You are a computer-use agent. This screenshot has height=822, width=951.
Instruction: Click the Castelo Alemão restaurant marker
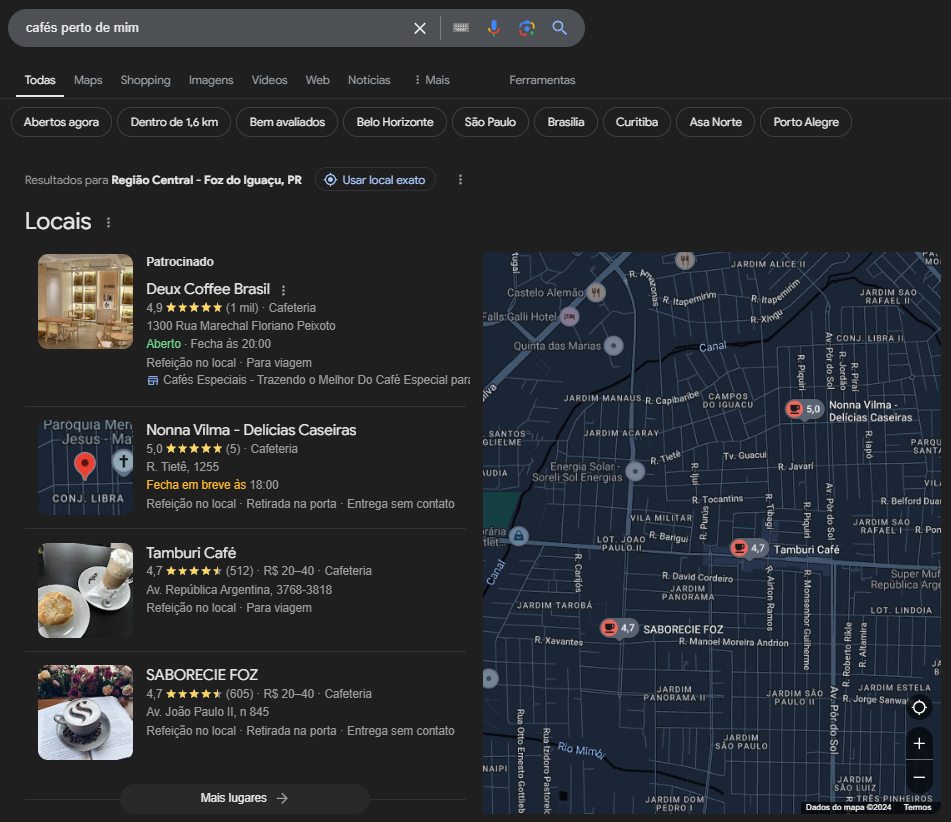(x=596, y=292)
